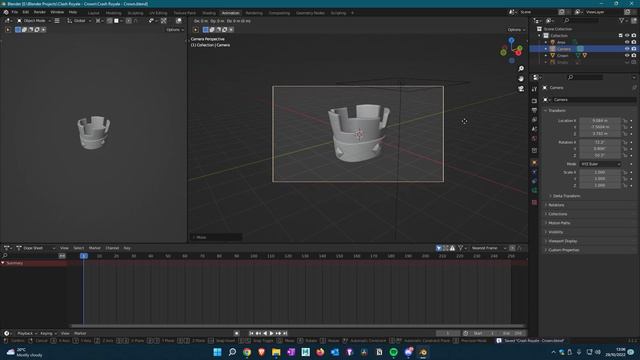
Task: Click the Windows Start button
Action: (x=218, y=352)
